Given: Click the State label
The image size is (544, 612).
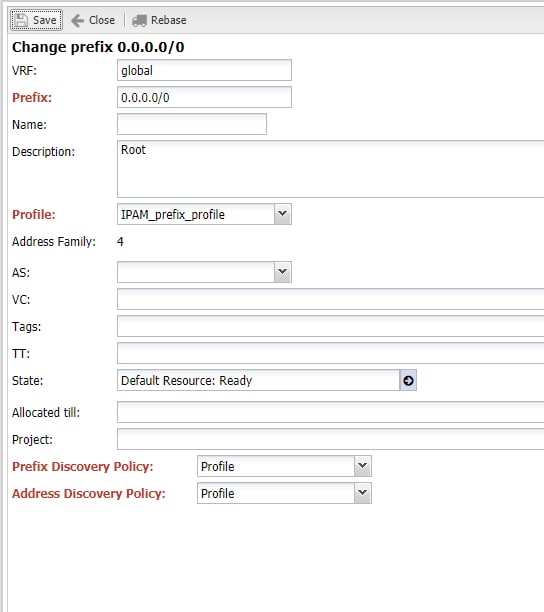Looking at the screenshot, I should 27,381.
